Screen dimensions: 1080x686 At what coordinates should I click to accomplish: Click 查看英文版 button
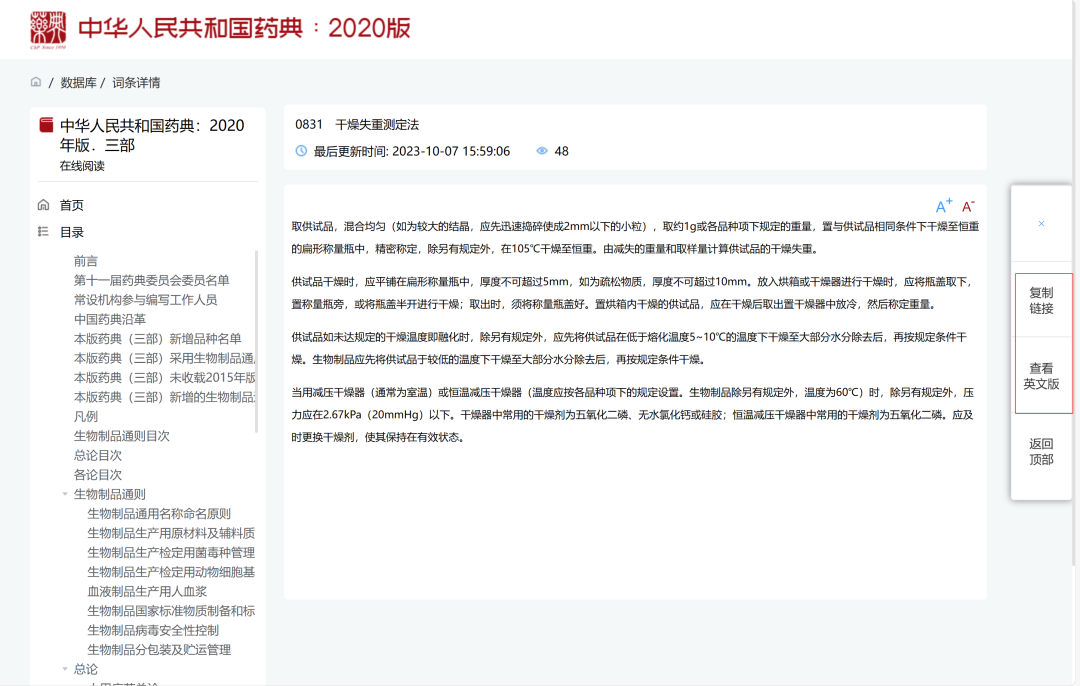1041,376
